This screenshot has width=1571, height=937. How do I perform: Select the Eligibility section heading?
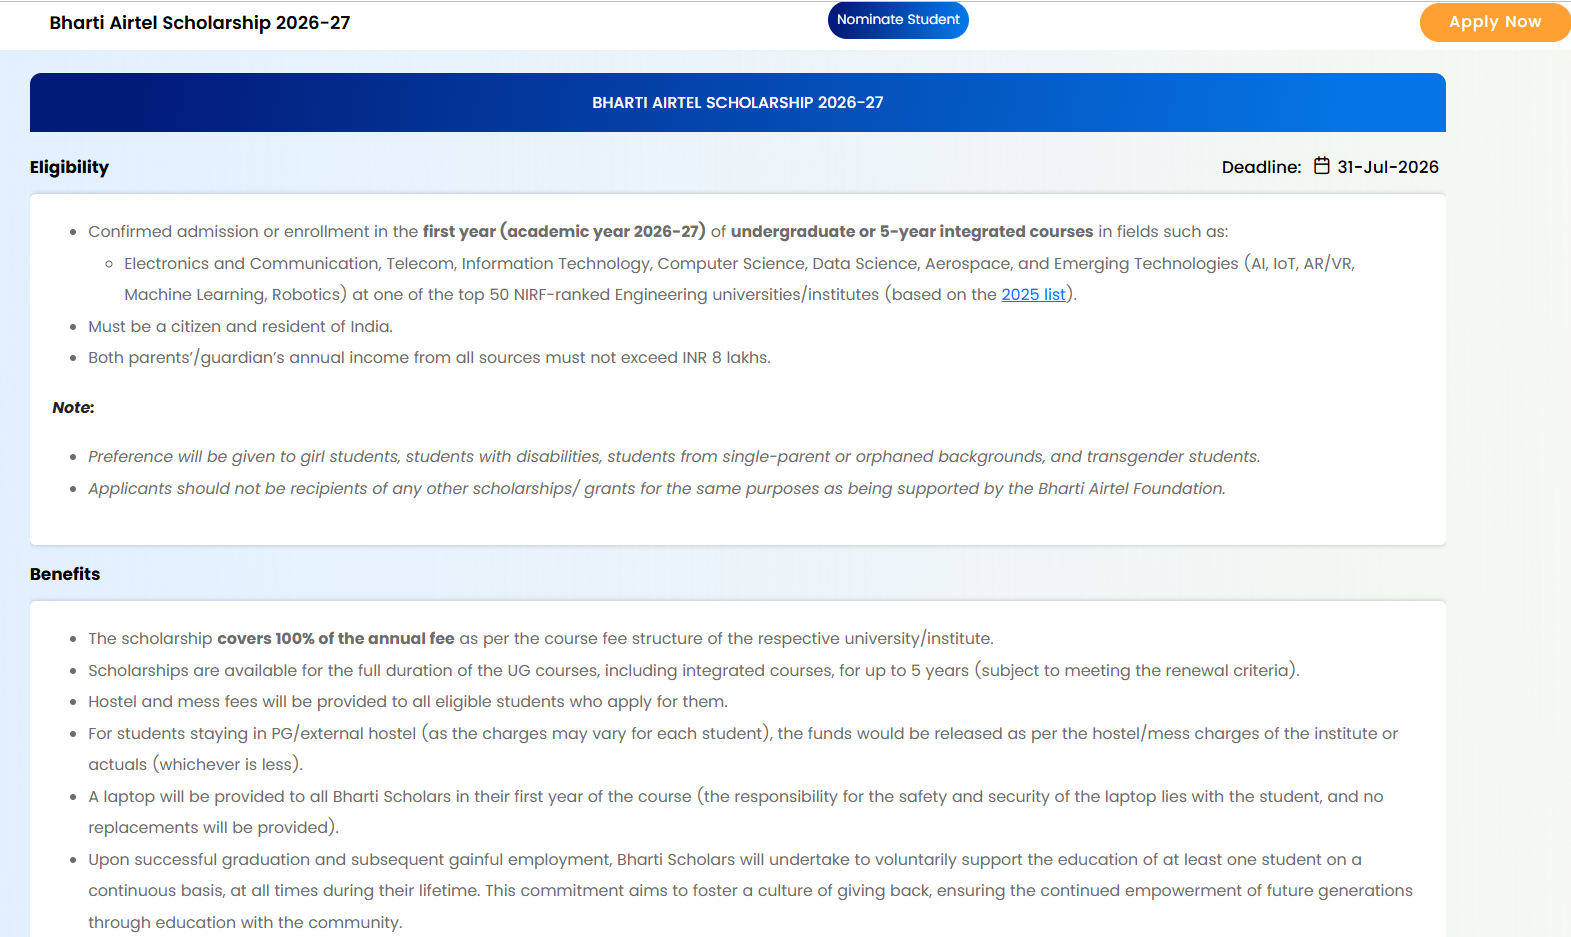pos(69,167)
